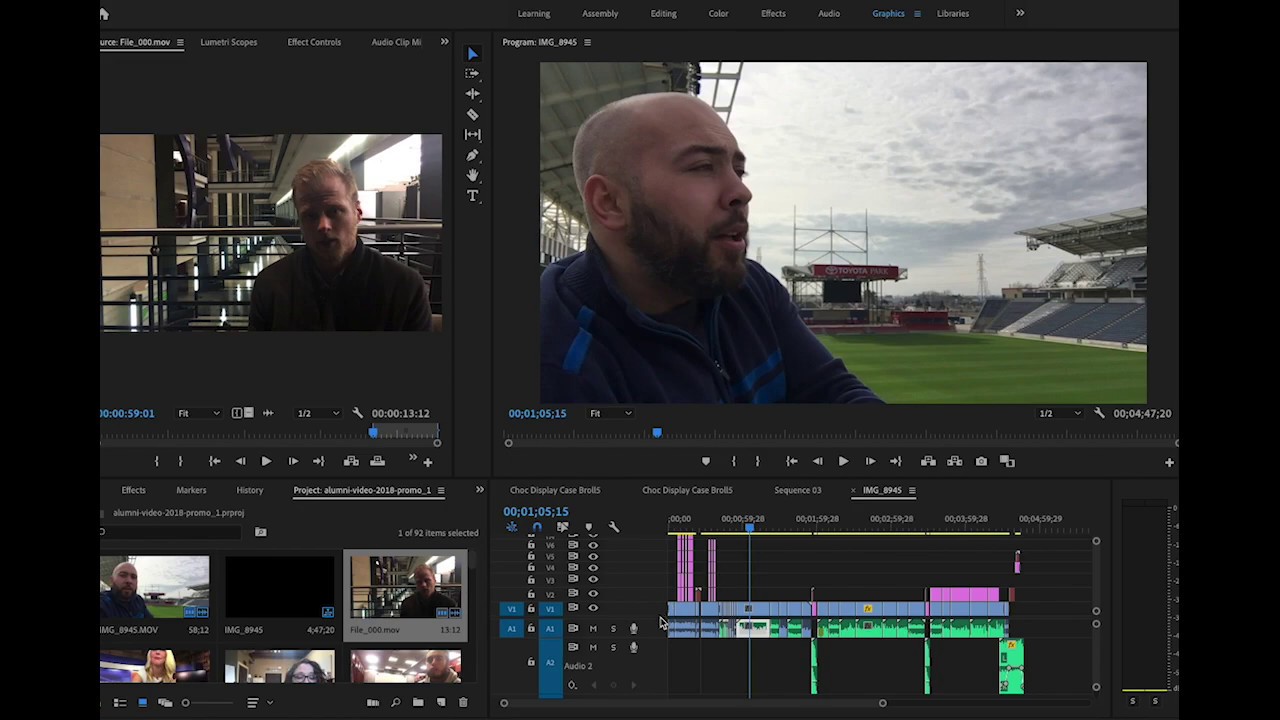The height and width of the screenshot is (720, 1280).
Task: Click Program monitor playhead on scrub bar
Action: [657, 433]
